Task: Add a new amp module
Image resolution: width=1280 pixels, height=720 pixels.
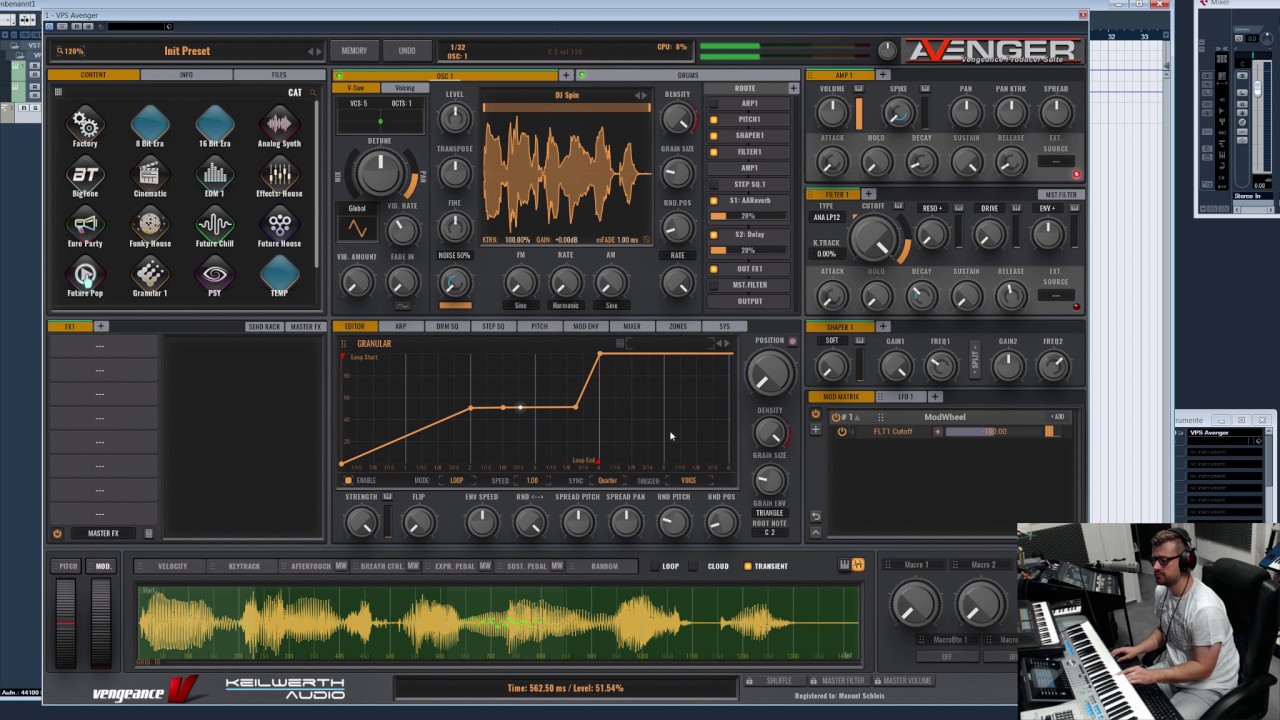Action: tap(883, 75)
